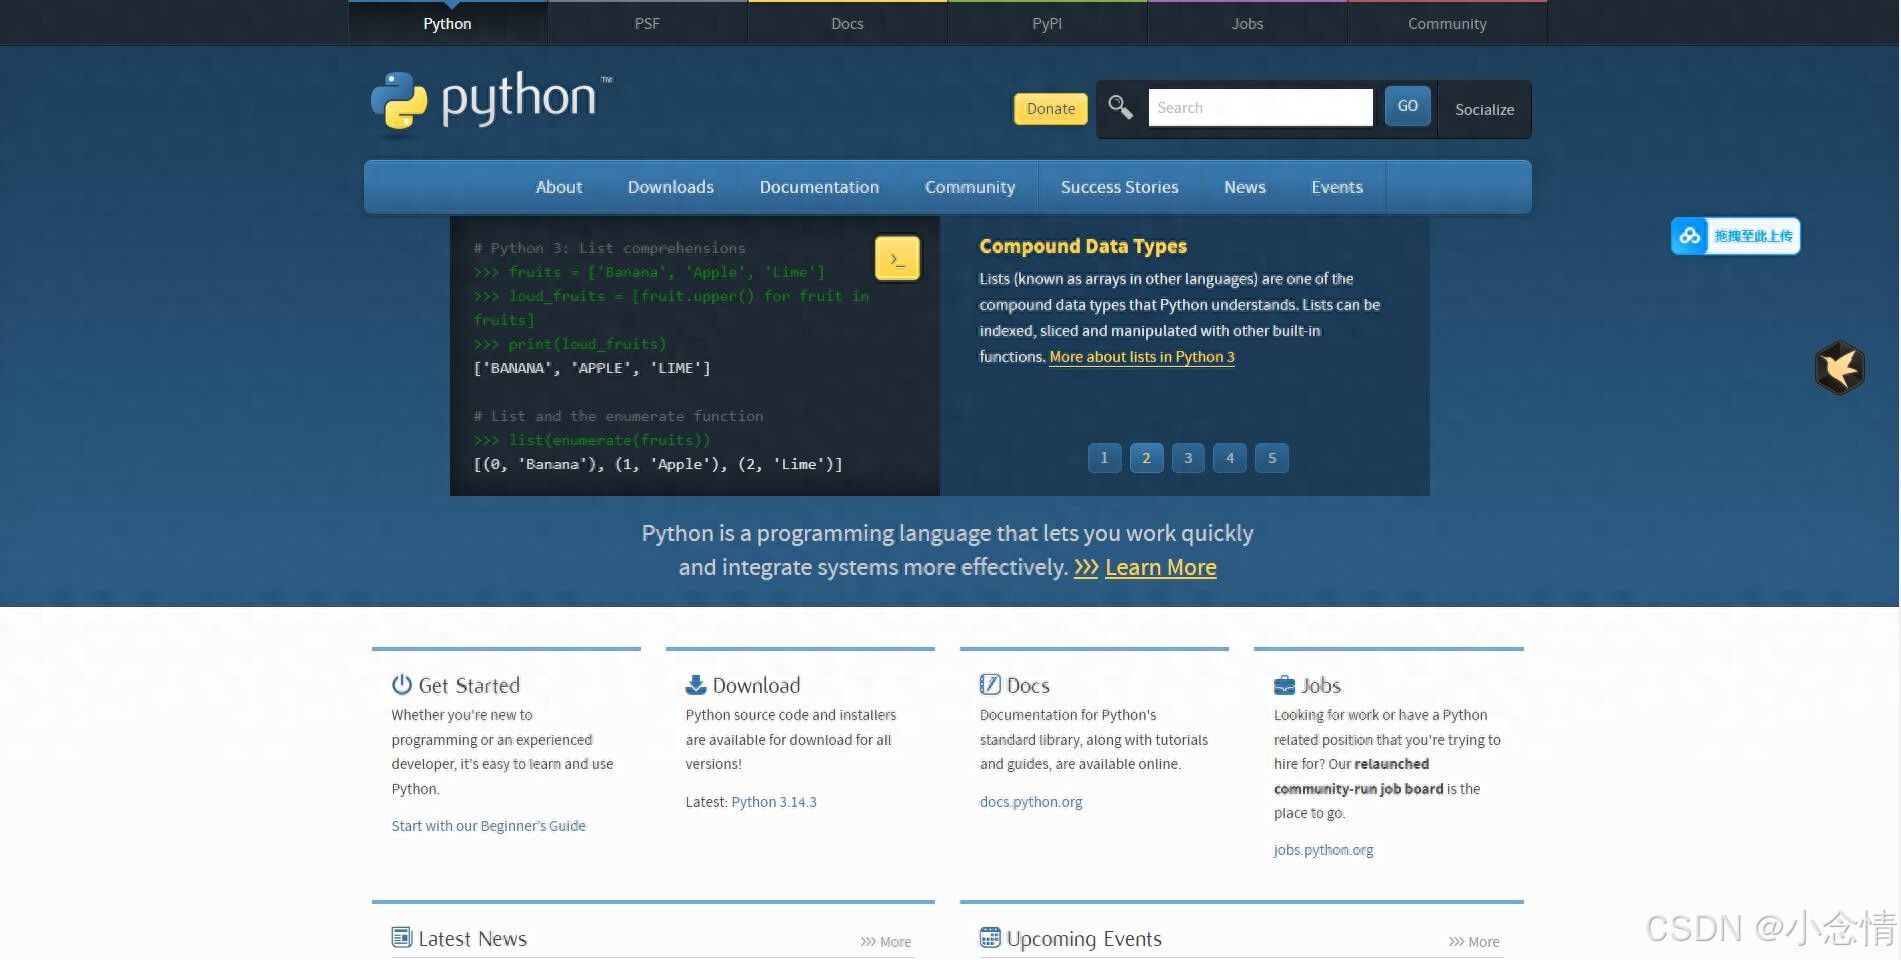Go to slide 4 of the carousel

pos(1230,458)
